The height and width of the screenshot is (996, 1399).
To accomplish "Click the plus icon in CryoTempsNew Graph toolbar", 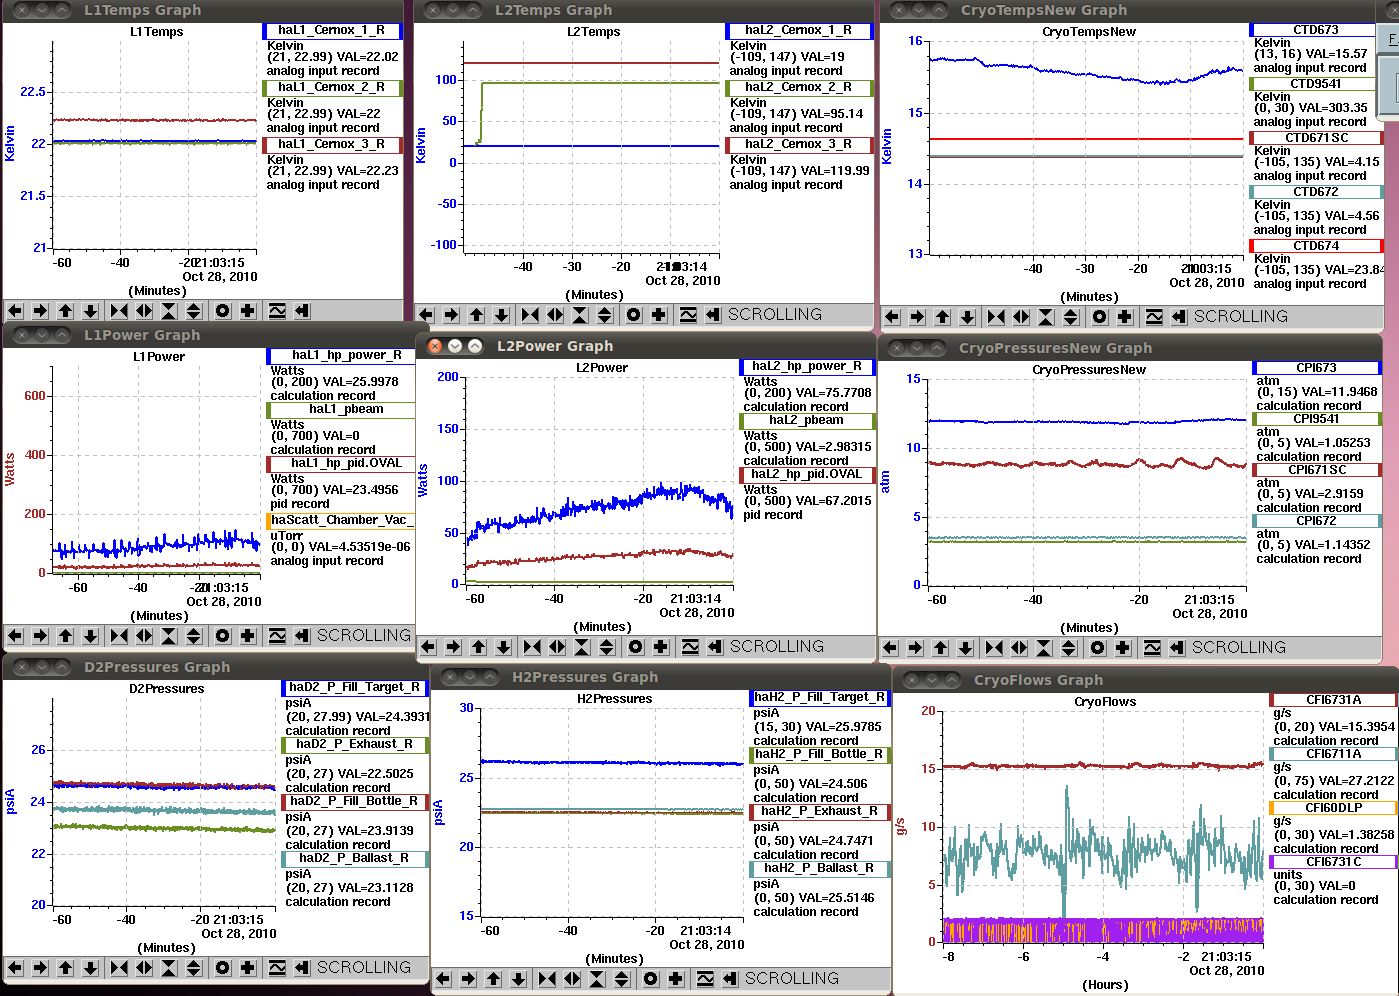I will pos(1125,317).
